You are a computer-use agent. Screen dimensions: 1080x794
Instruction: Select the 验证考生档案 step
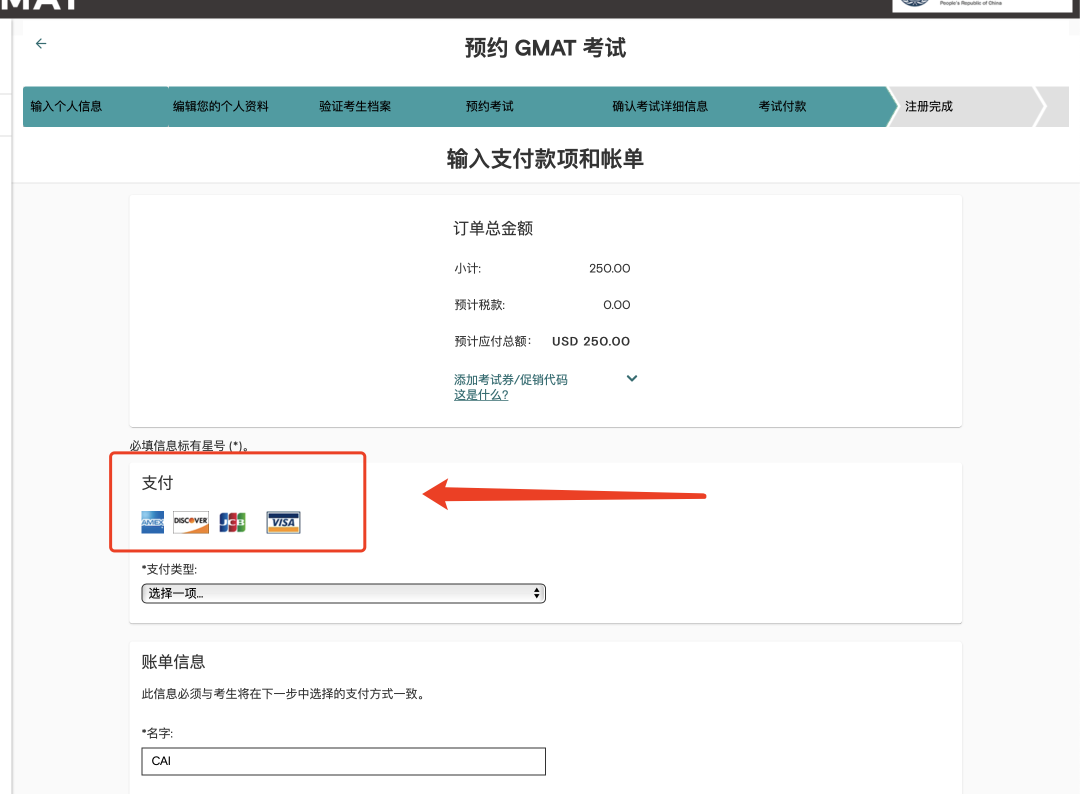click(355, 106)
